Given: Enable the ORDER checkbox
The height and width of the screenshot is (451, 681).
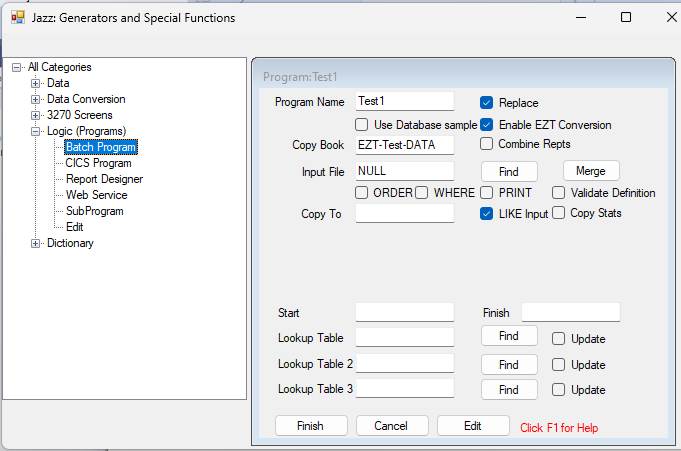Looking at the screenshot, I should pyautogui.click(x=361, y=192).
